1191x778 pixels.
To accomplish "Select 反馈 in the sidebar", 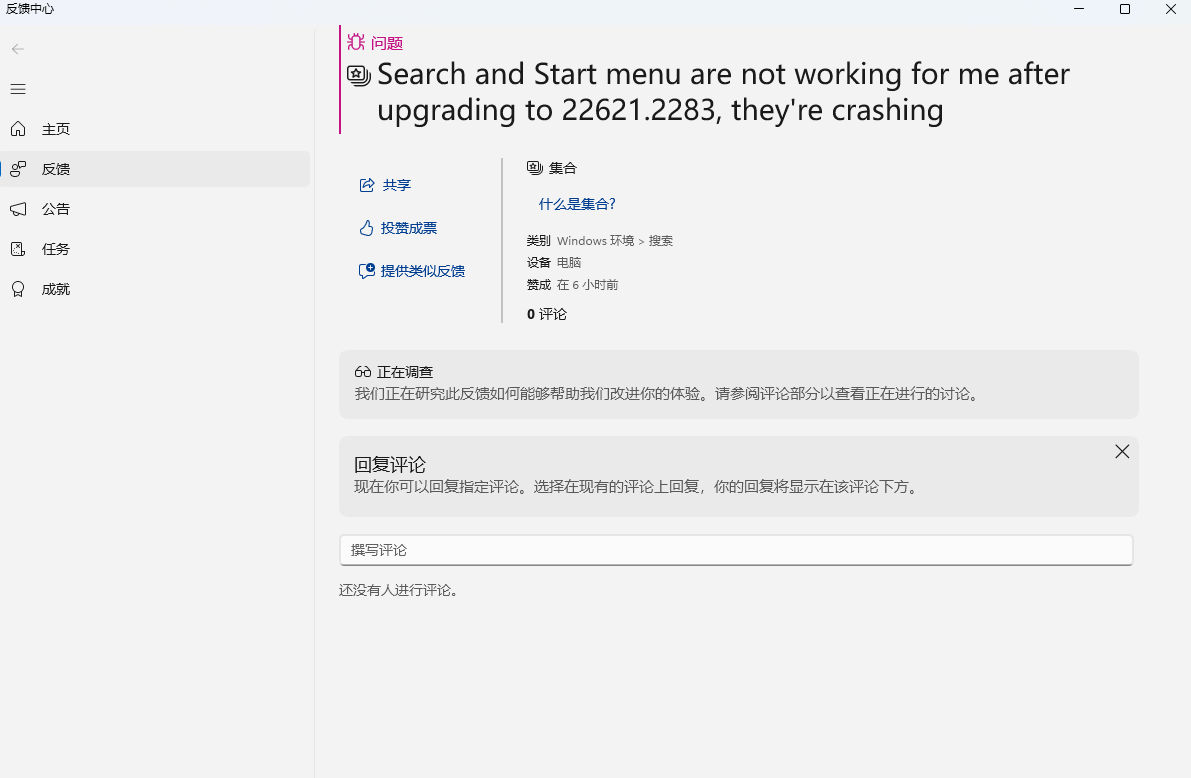I will point(155,169).
